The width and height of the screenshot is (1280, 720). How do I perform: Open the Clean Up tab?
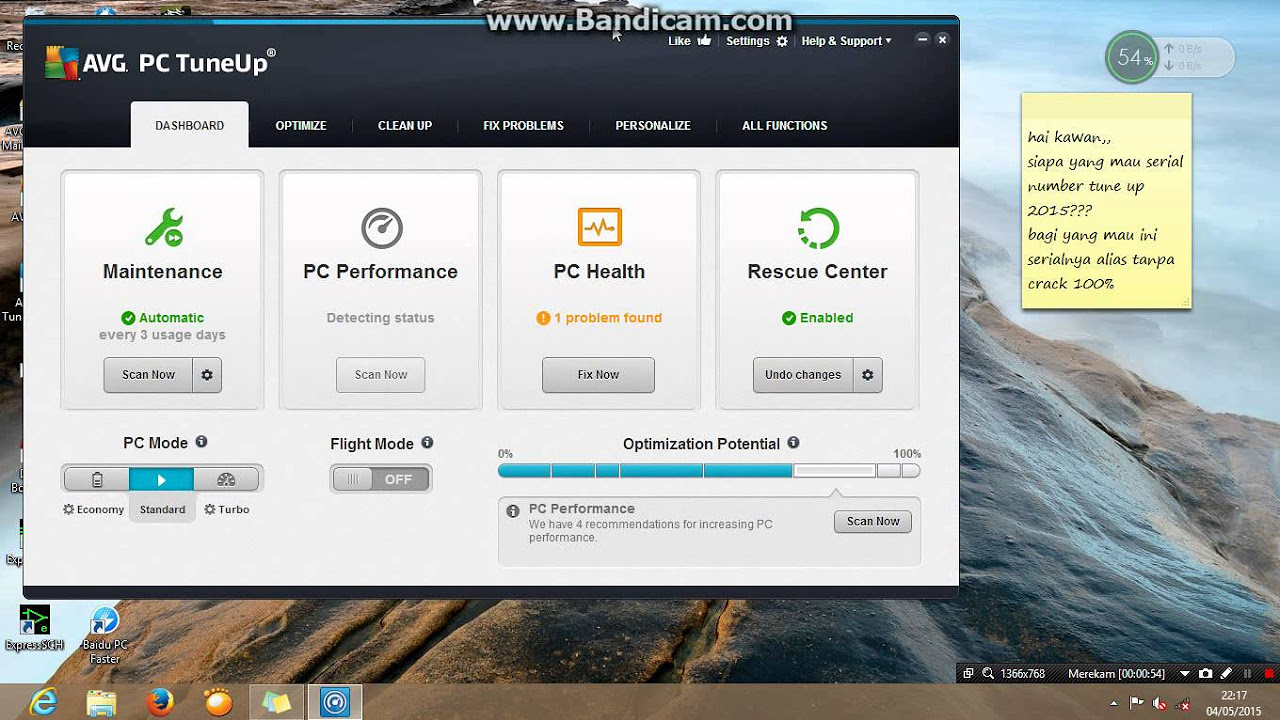point(405,126)
